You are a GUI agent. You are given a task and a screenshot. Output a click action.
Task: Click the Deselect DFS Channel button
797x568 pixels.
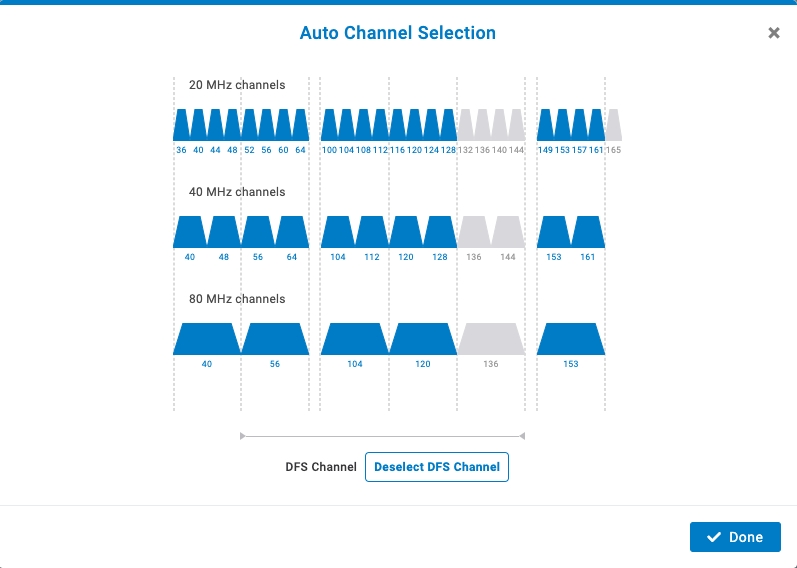(437, 467)
